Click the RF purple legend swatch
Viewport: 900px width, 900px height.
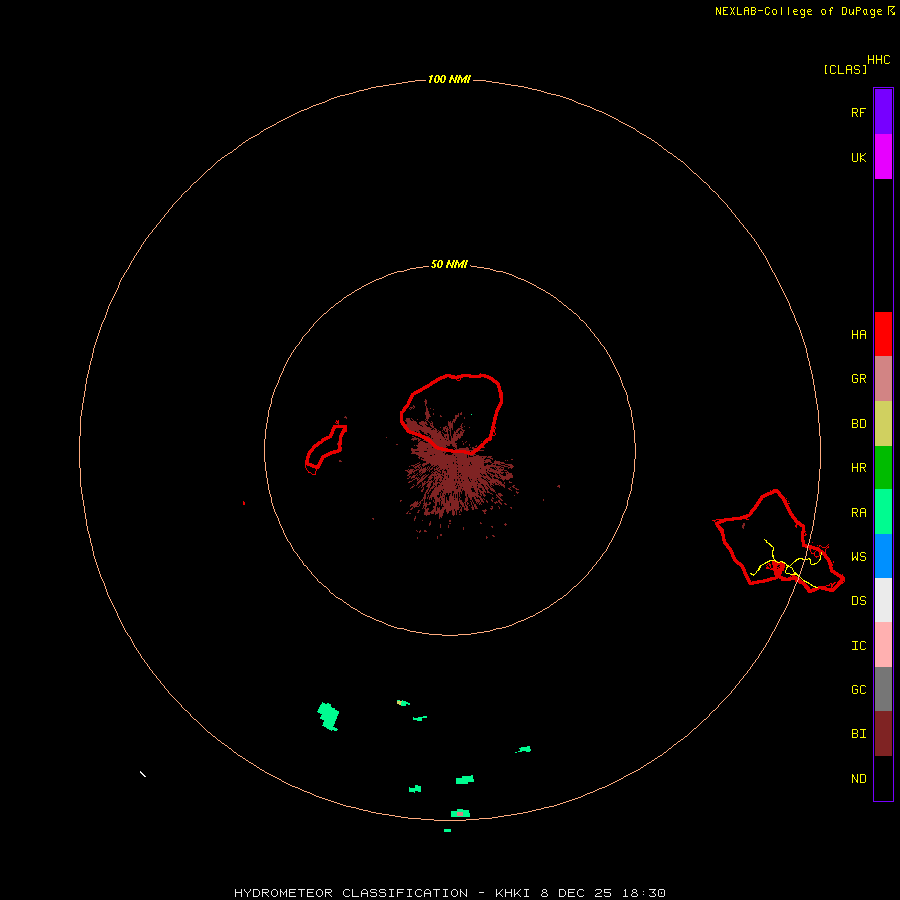(883, 112)
